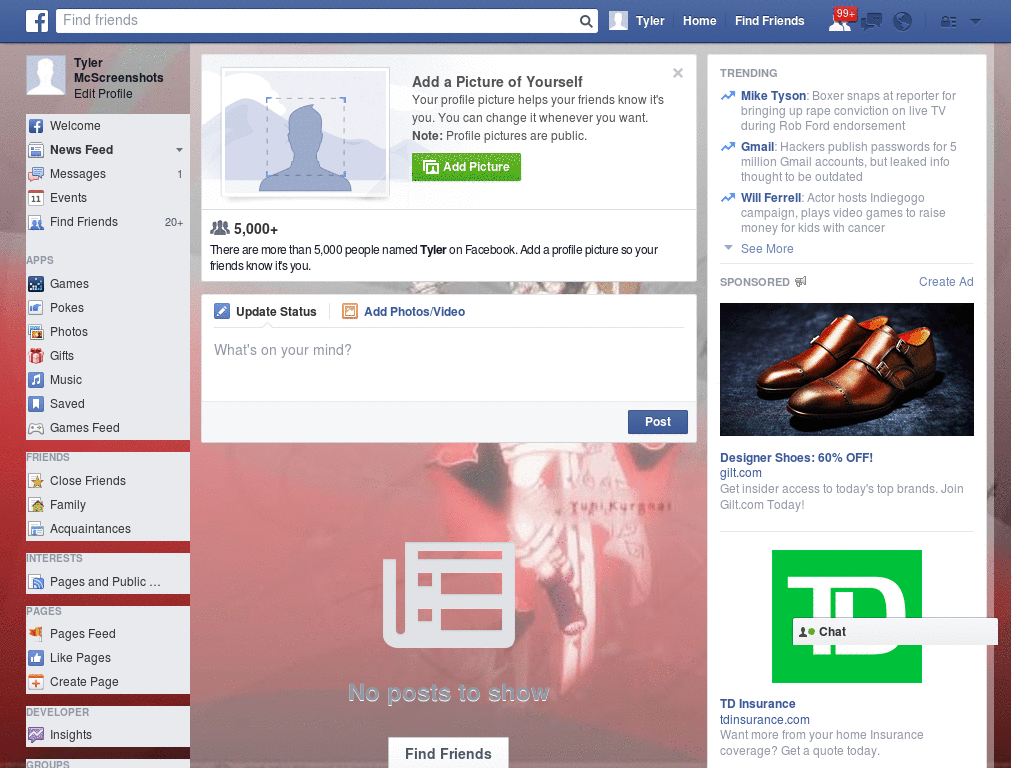Click the Gifts icon
The width and height of the screenshot is (1024, 768).
coord(36,356)
